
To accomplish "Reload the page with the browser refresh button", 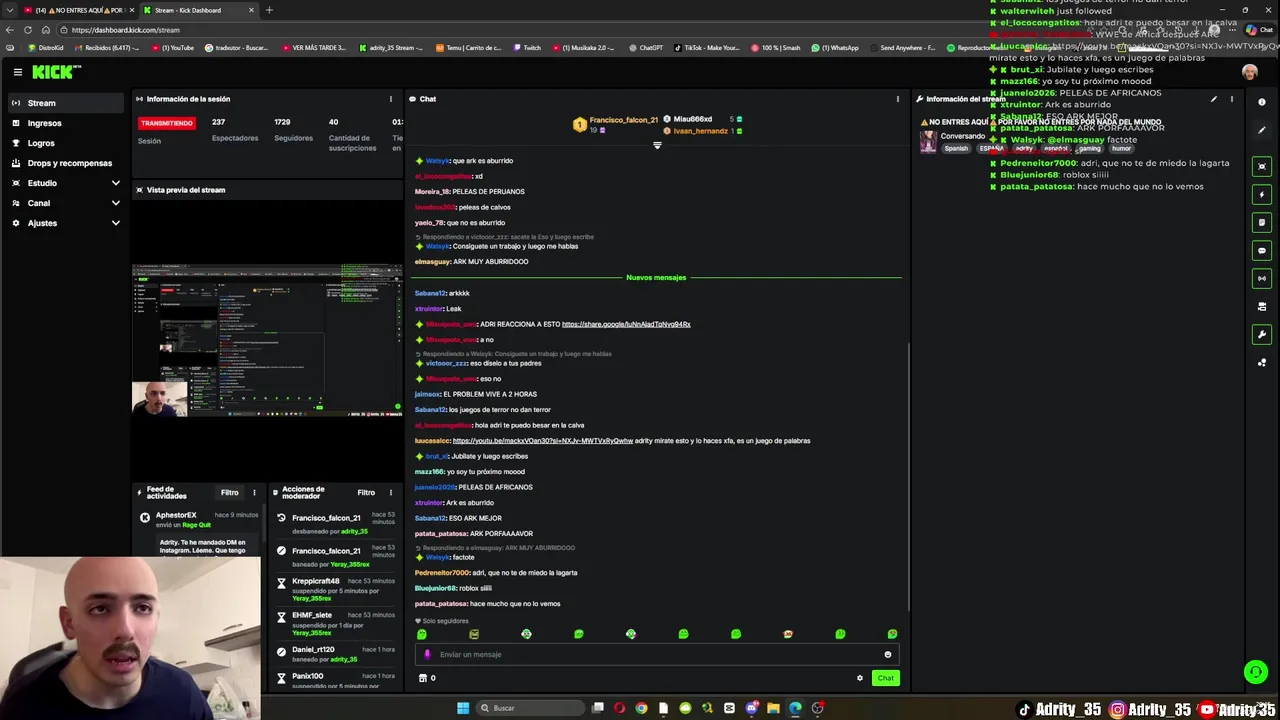I will tap(27, 30).
